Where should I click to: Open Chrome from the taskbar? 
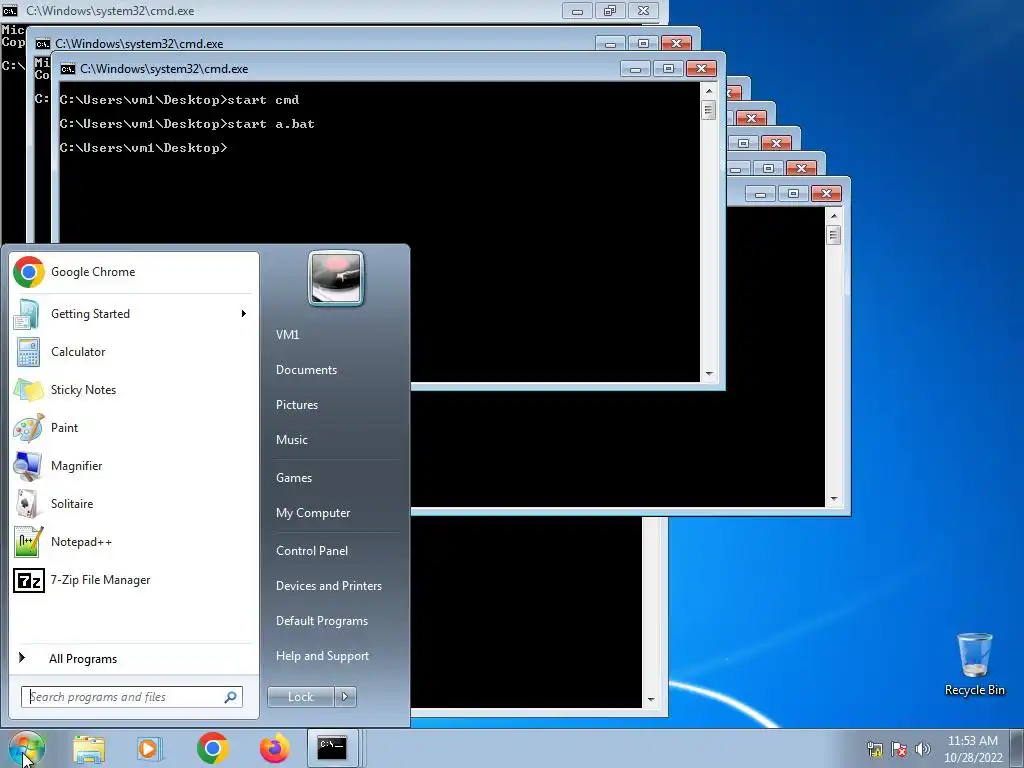(x=212, y=748)
